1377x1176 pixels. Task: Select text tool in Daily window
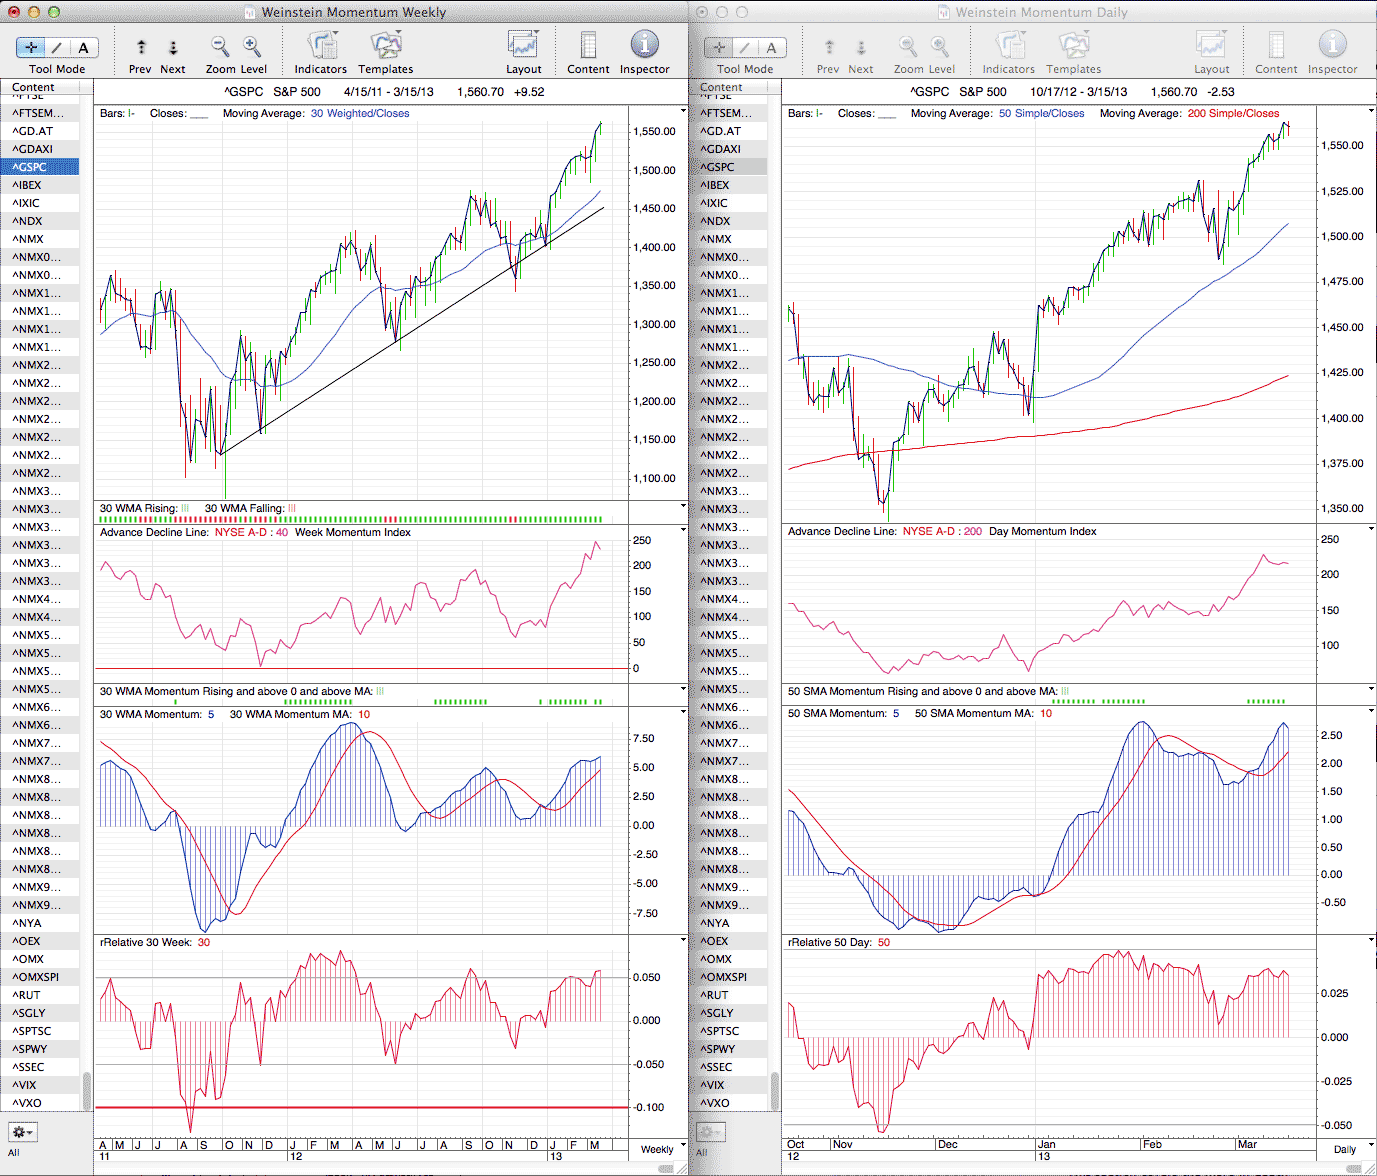coord(772,47)
